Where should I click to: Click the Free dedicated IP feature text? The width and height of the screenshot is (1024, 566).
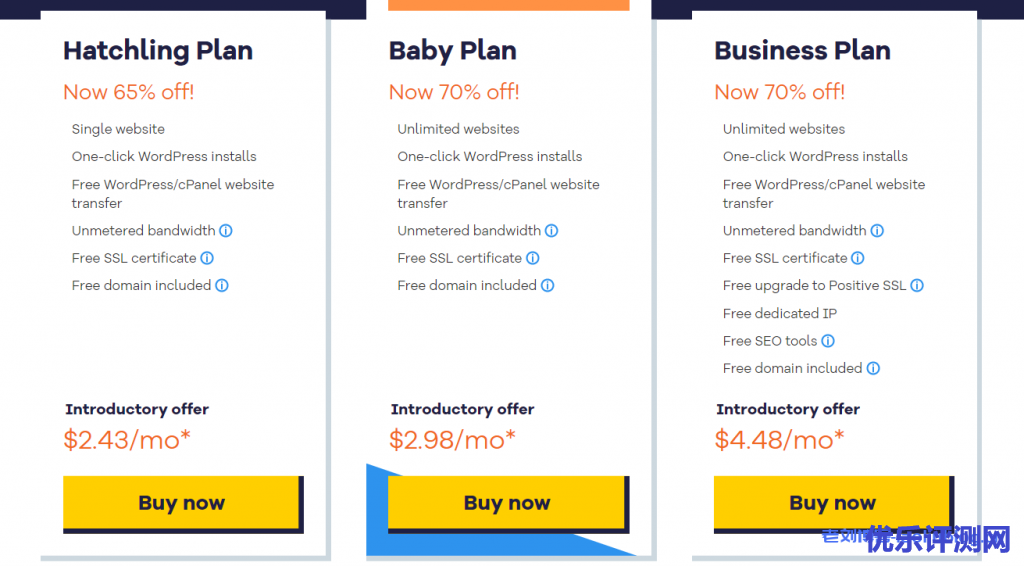point(780,314)
